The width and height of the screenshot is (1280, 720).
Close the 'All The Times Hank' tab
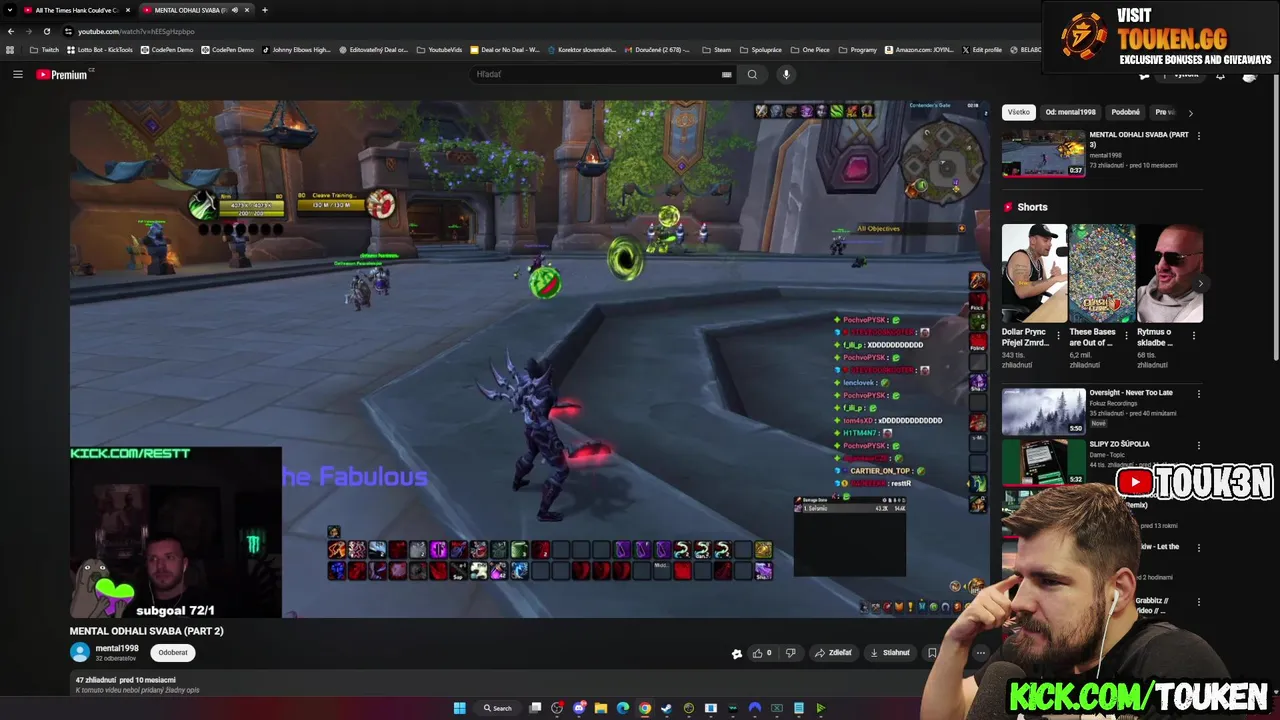pyautogui.click(x=127, y=10)
